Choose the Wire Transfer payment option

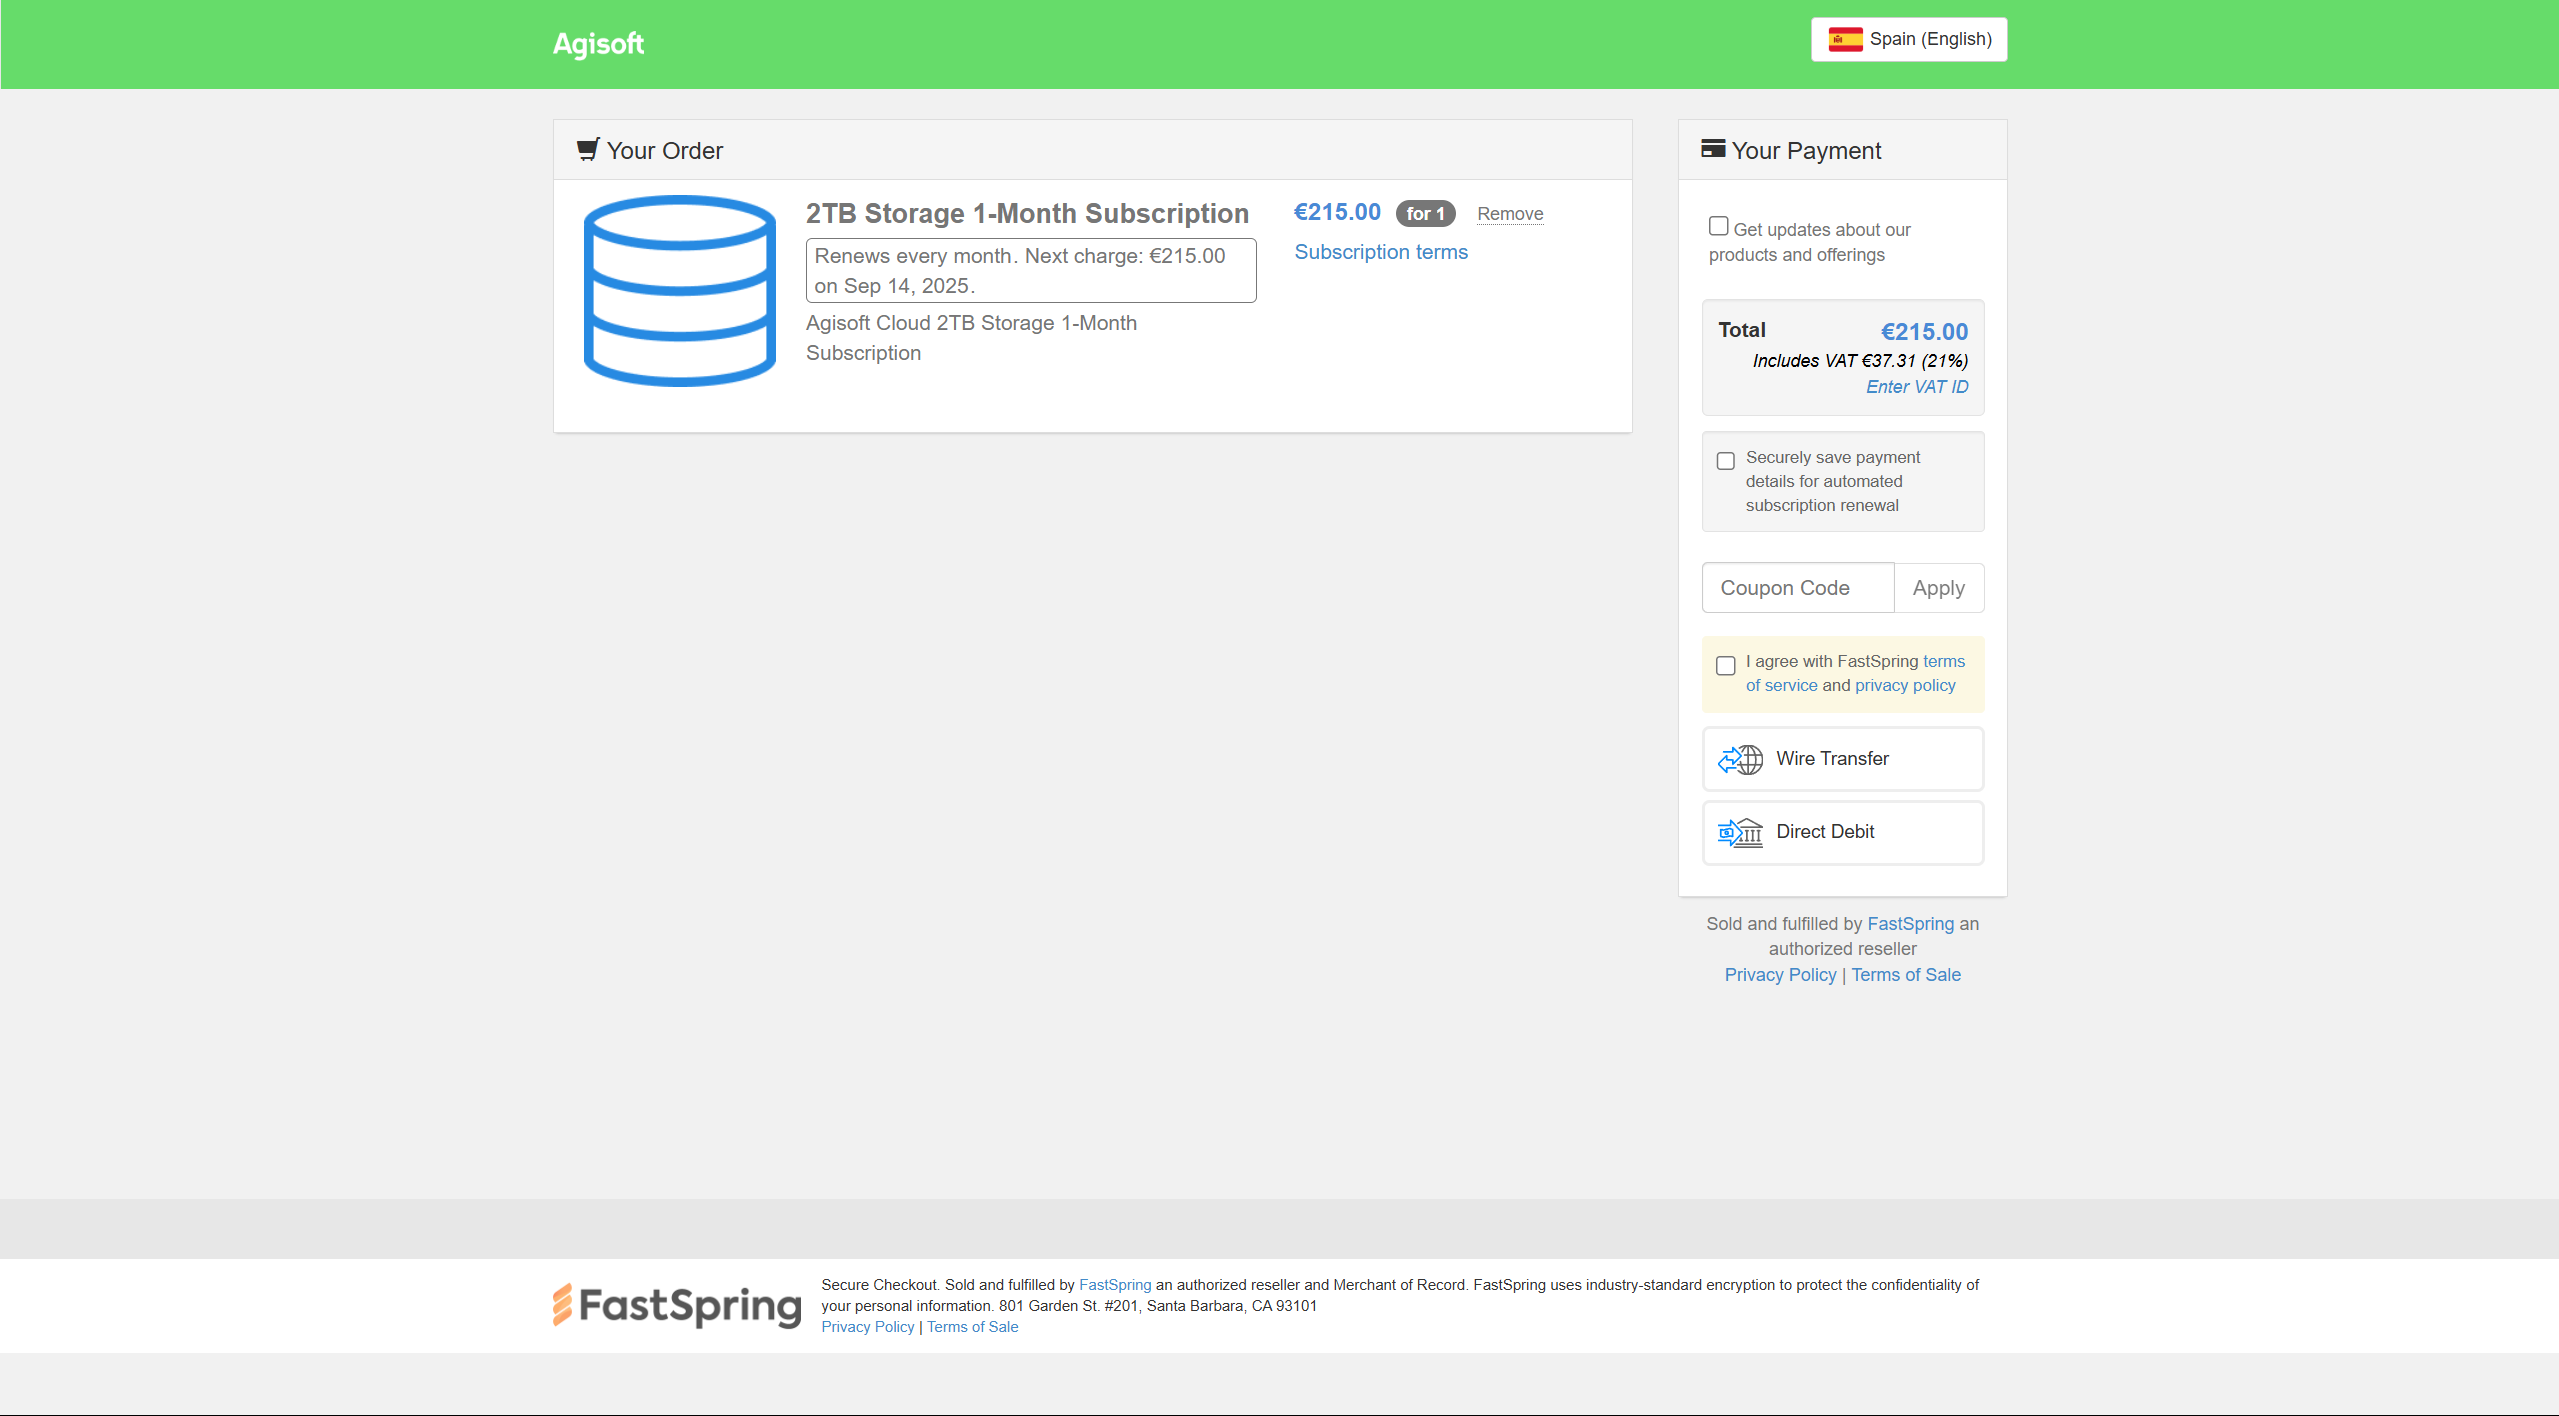coord(1842,759)
